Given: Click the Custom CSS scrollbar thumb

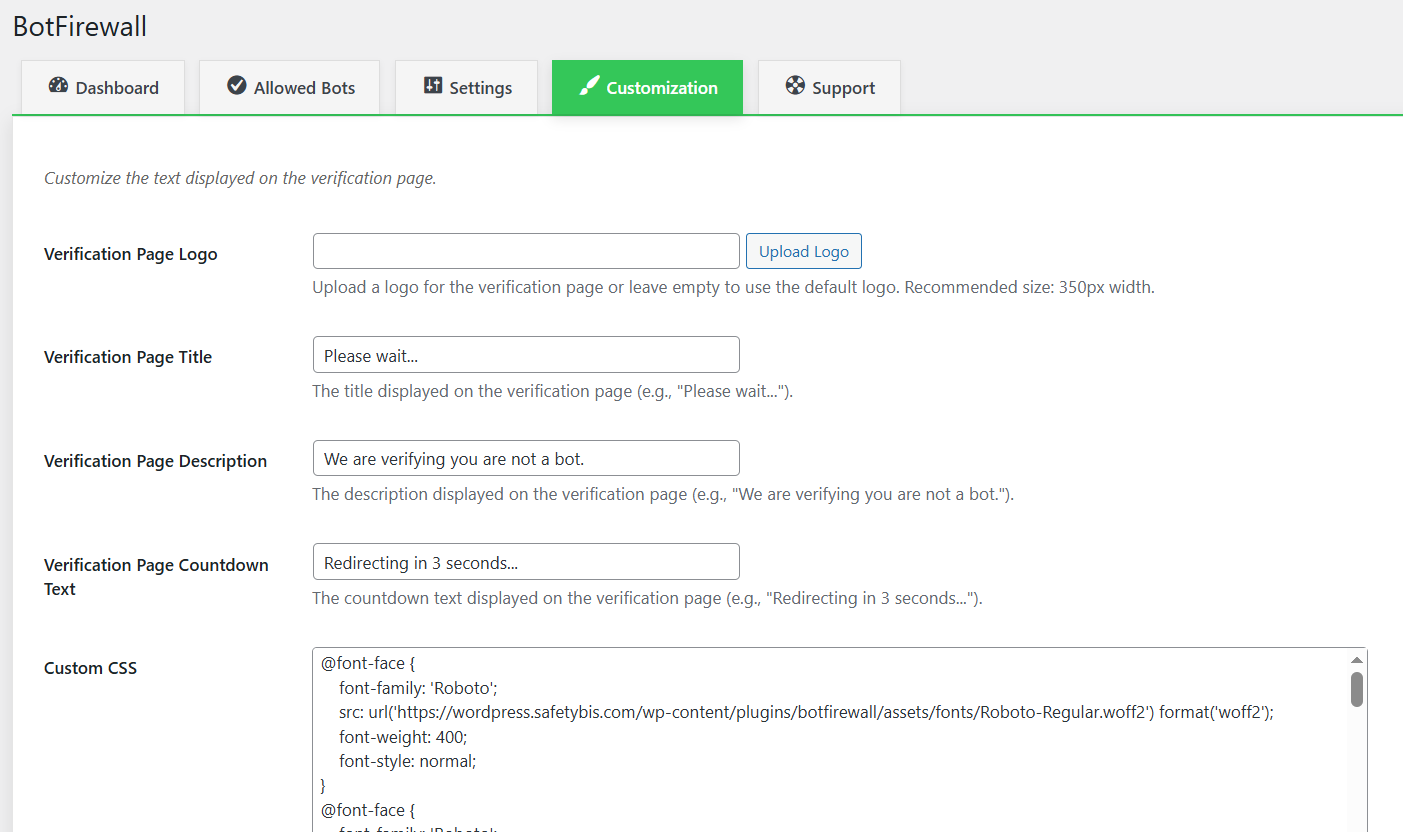Looking at the screenshot, I should [1357, 690].
